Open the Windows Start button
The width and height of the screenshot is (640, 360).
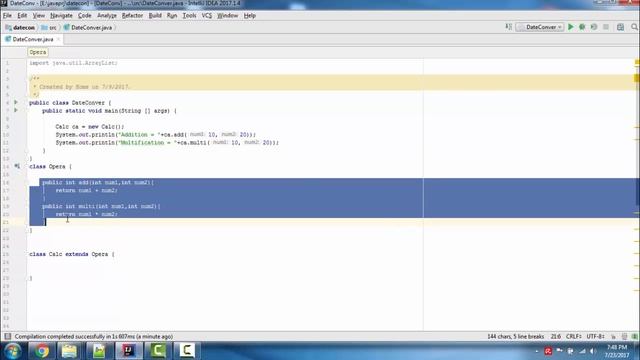pos(12,351)
